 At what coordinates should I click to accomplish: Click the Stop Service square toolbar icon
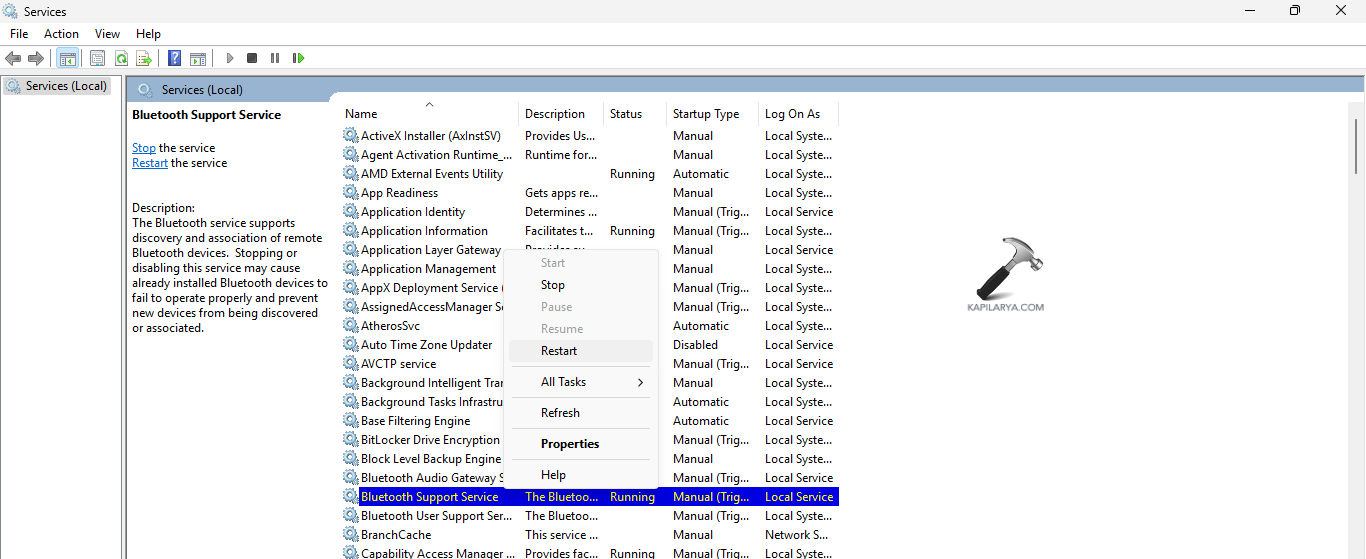click(x=252, y=58)
